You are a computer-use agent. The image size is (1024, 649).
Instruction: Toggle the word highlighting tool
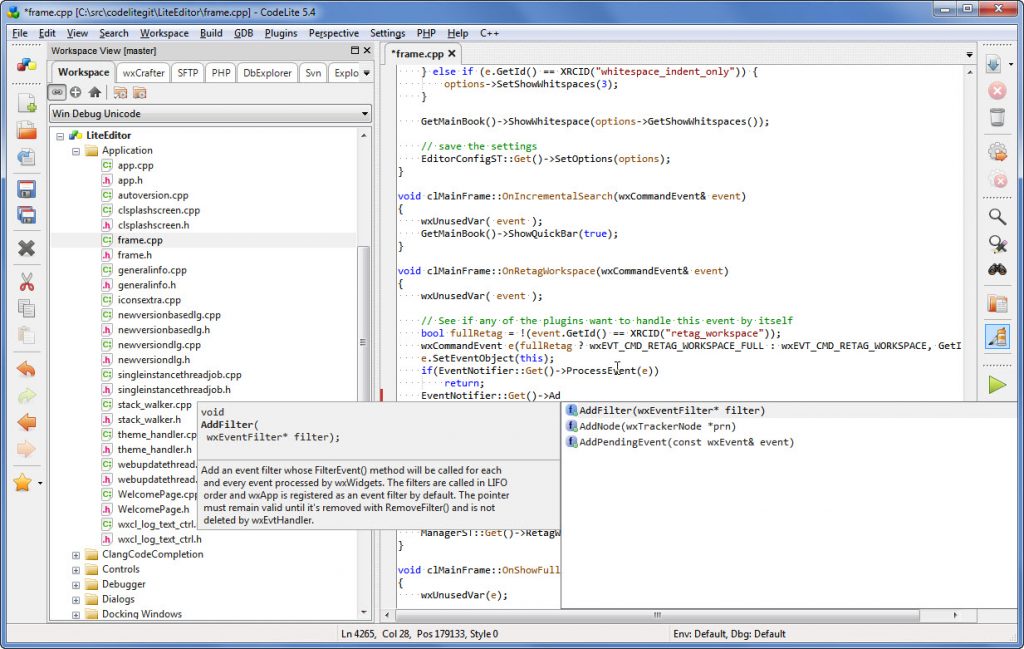(997, 337)
